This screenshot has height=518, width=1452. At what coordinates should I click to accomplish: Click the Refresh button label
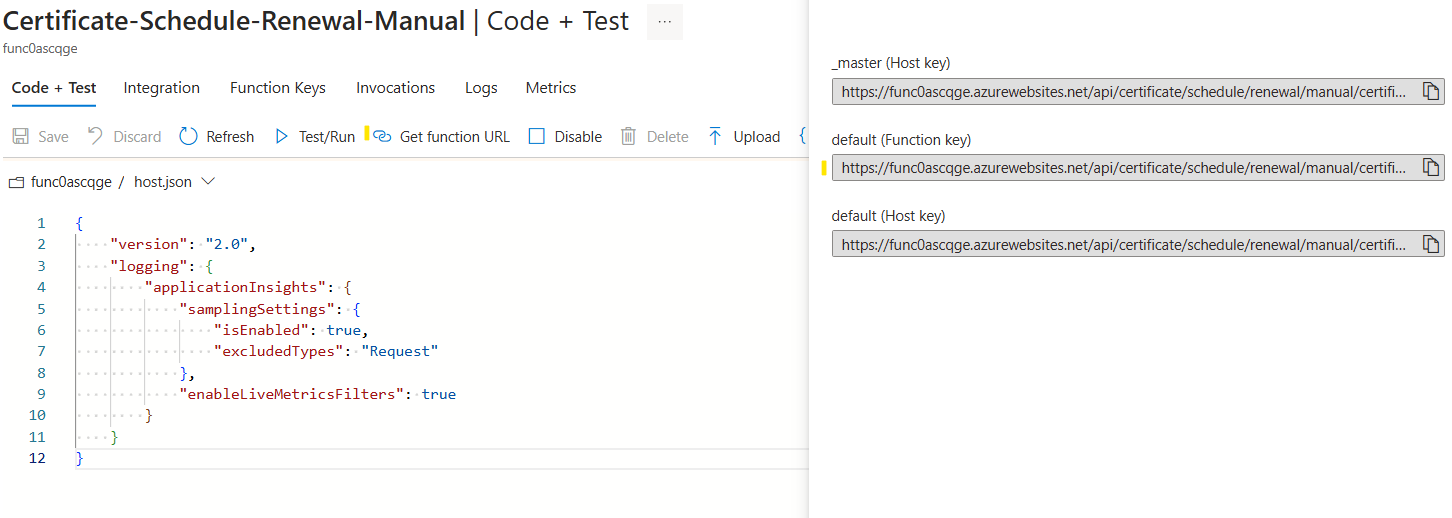click(x=230, y=137)
